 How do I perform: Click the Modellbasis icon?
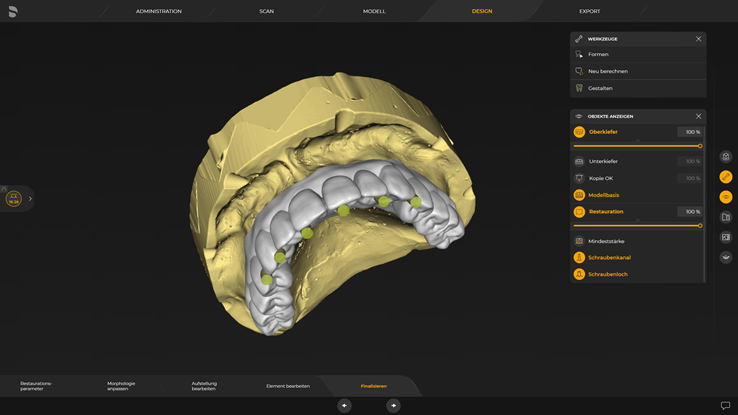pos(579,195)
